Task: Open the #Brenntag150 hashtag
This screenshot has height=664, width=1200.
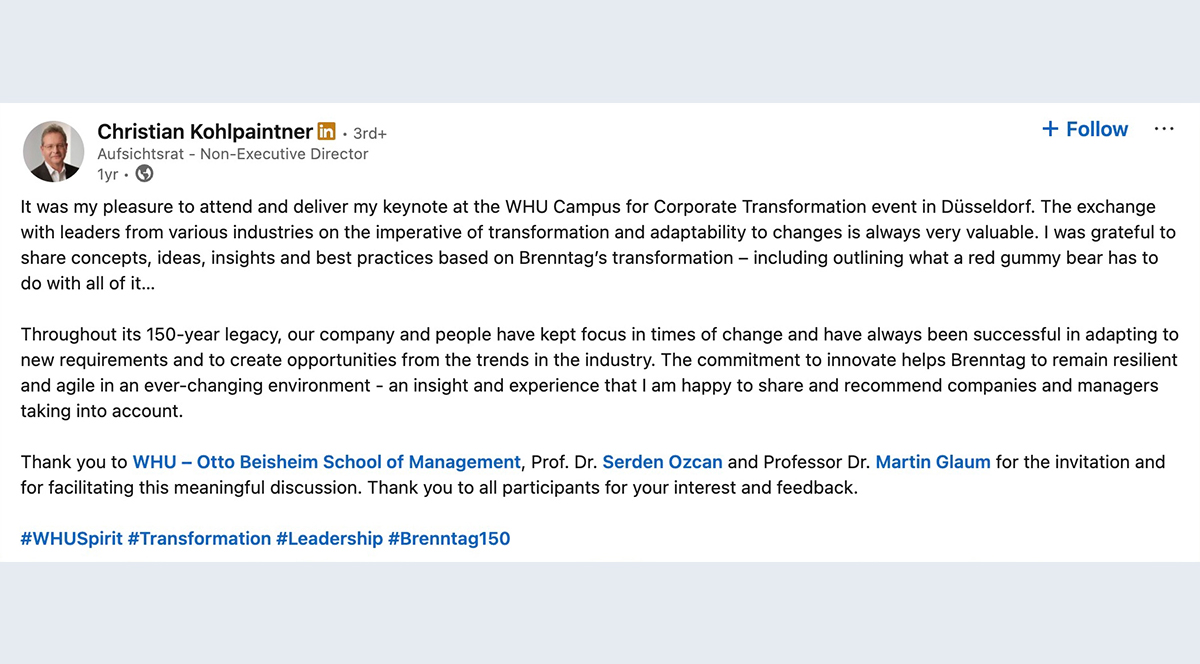Action: tap(449, 538)
